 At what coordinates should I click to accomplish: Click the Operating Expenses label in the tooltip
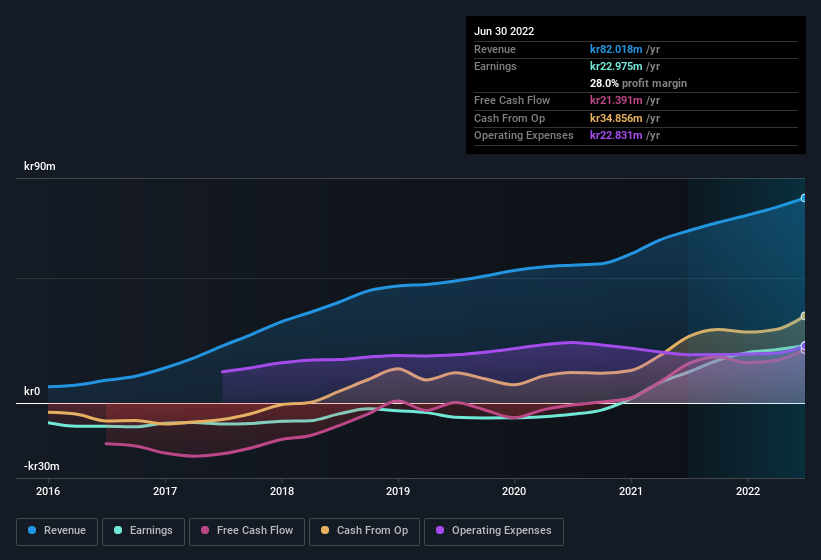coord(524,135)
